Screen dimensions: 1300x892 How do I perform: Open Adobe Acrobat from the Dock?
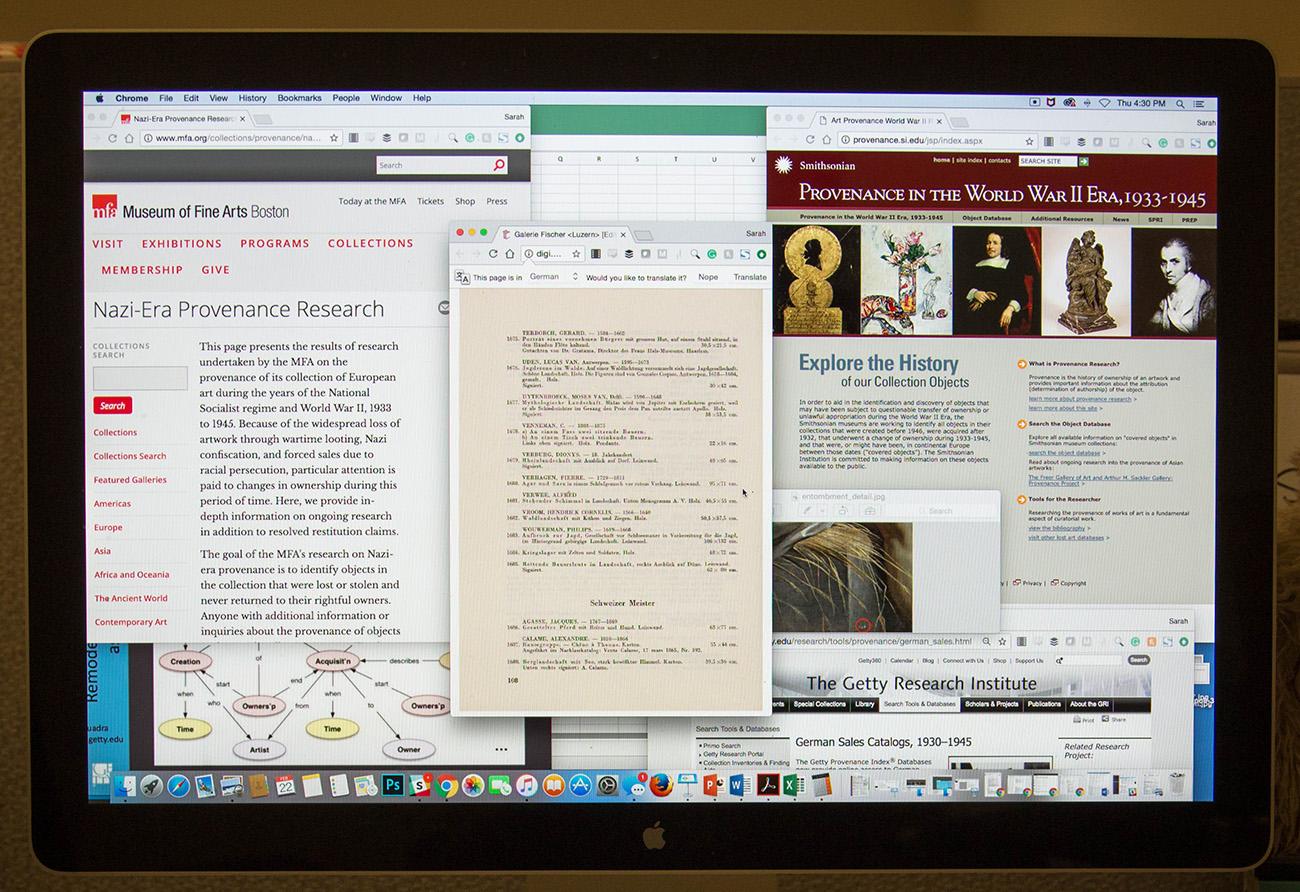[x=768, y=785]
